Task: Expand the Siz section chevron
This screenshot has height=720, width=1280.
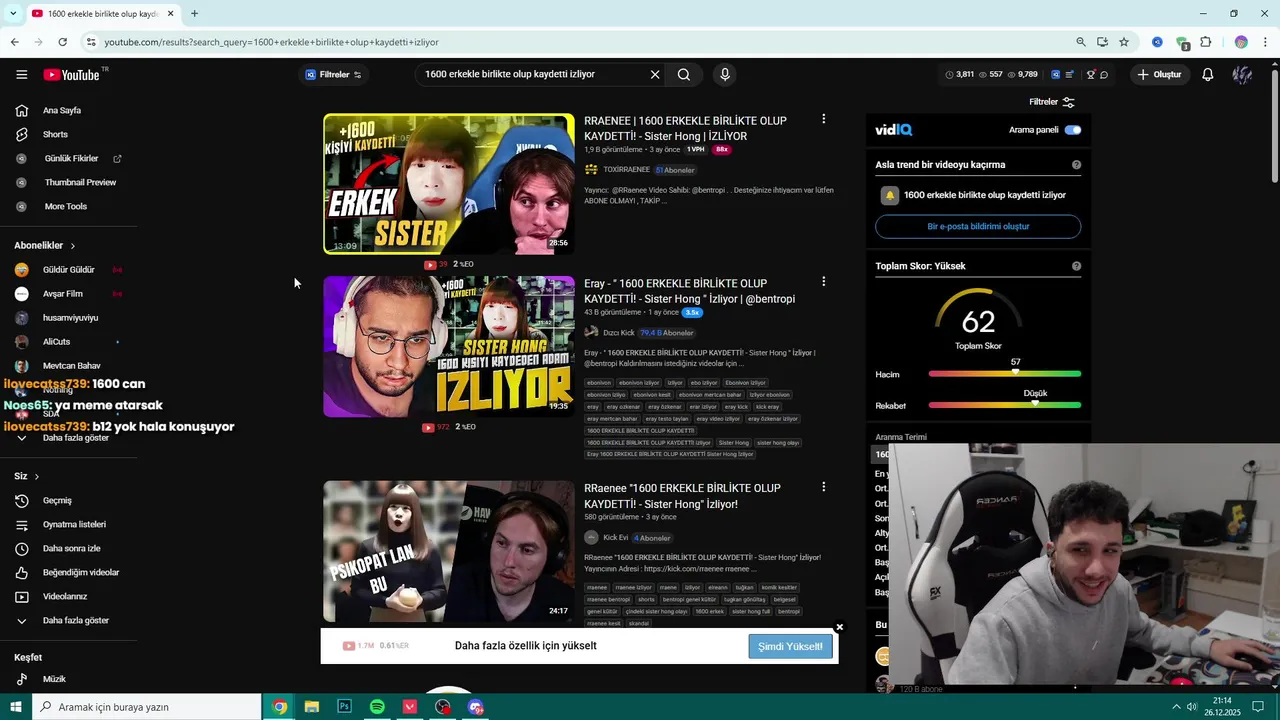Action: click(x=37, y=477)
